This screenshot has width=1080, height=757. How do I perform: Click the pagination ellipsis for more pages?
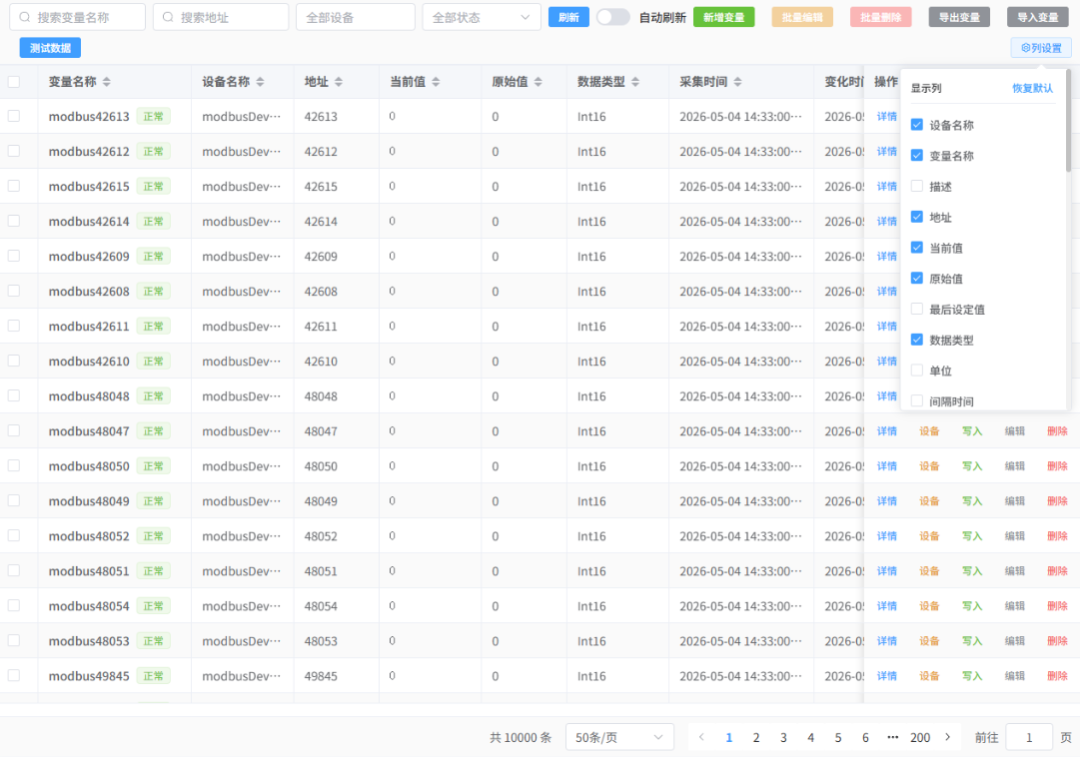(893, 737)
